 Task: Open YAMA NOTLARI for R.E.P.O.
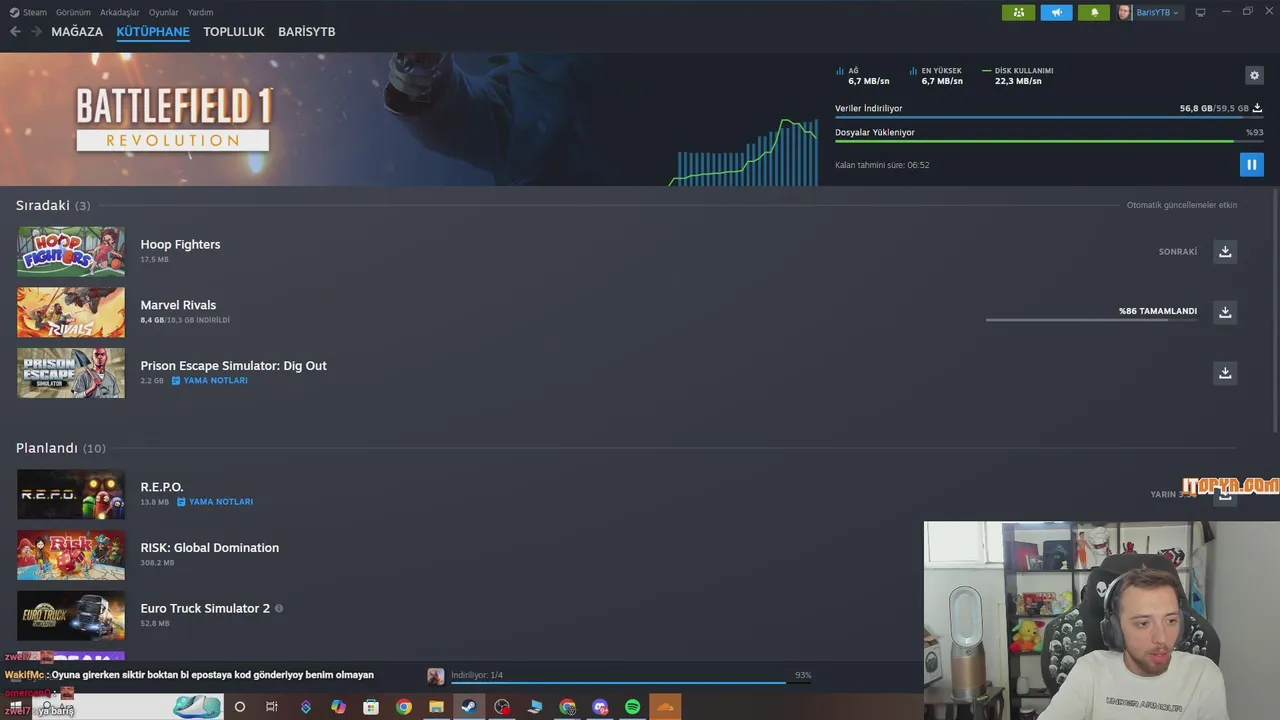point(221,502)
